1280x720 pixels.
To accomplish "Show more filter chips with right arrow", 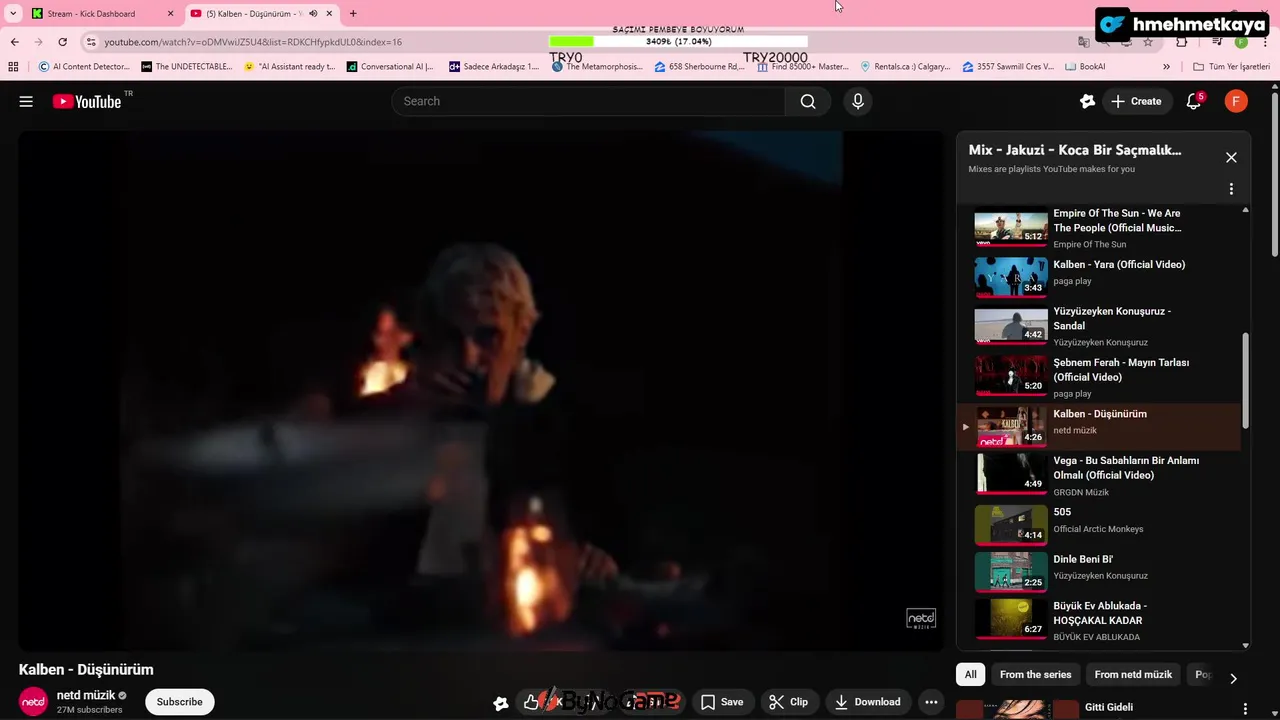I will click(1233, 678).
